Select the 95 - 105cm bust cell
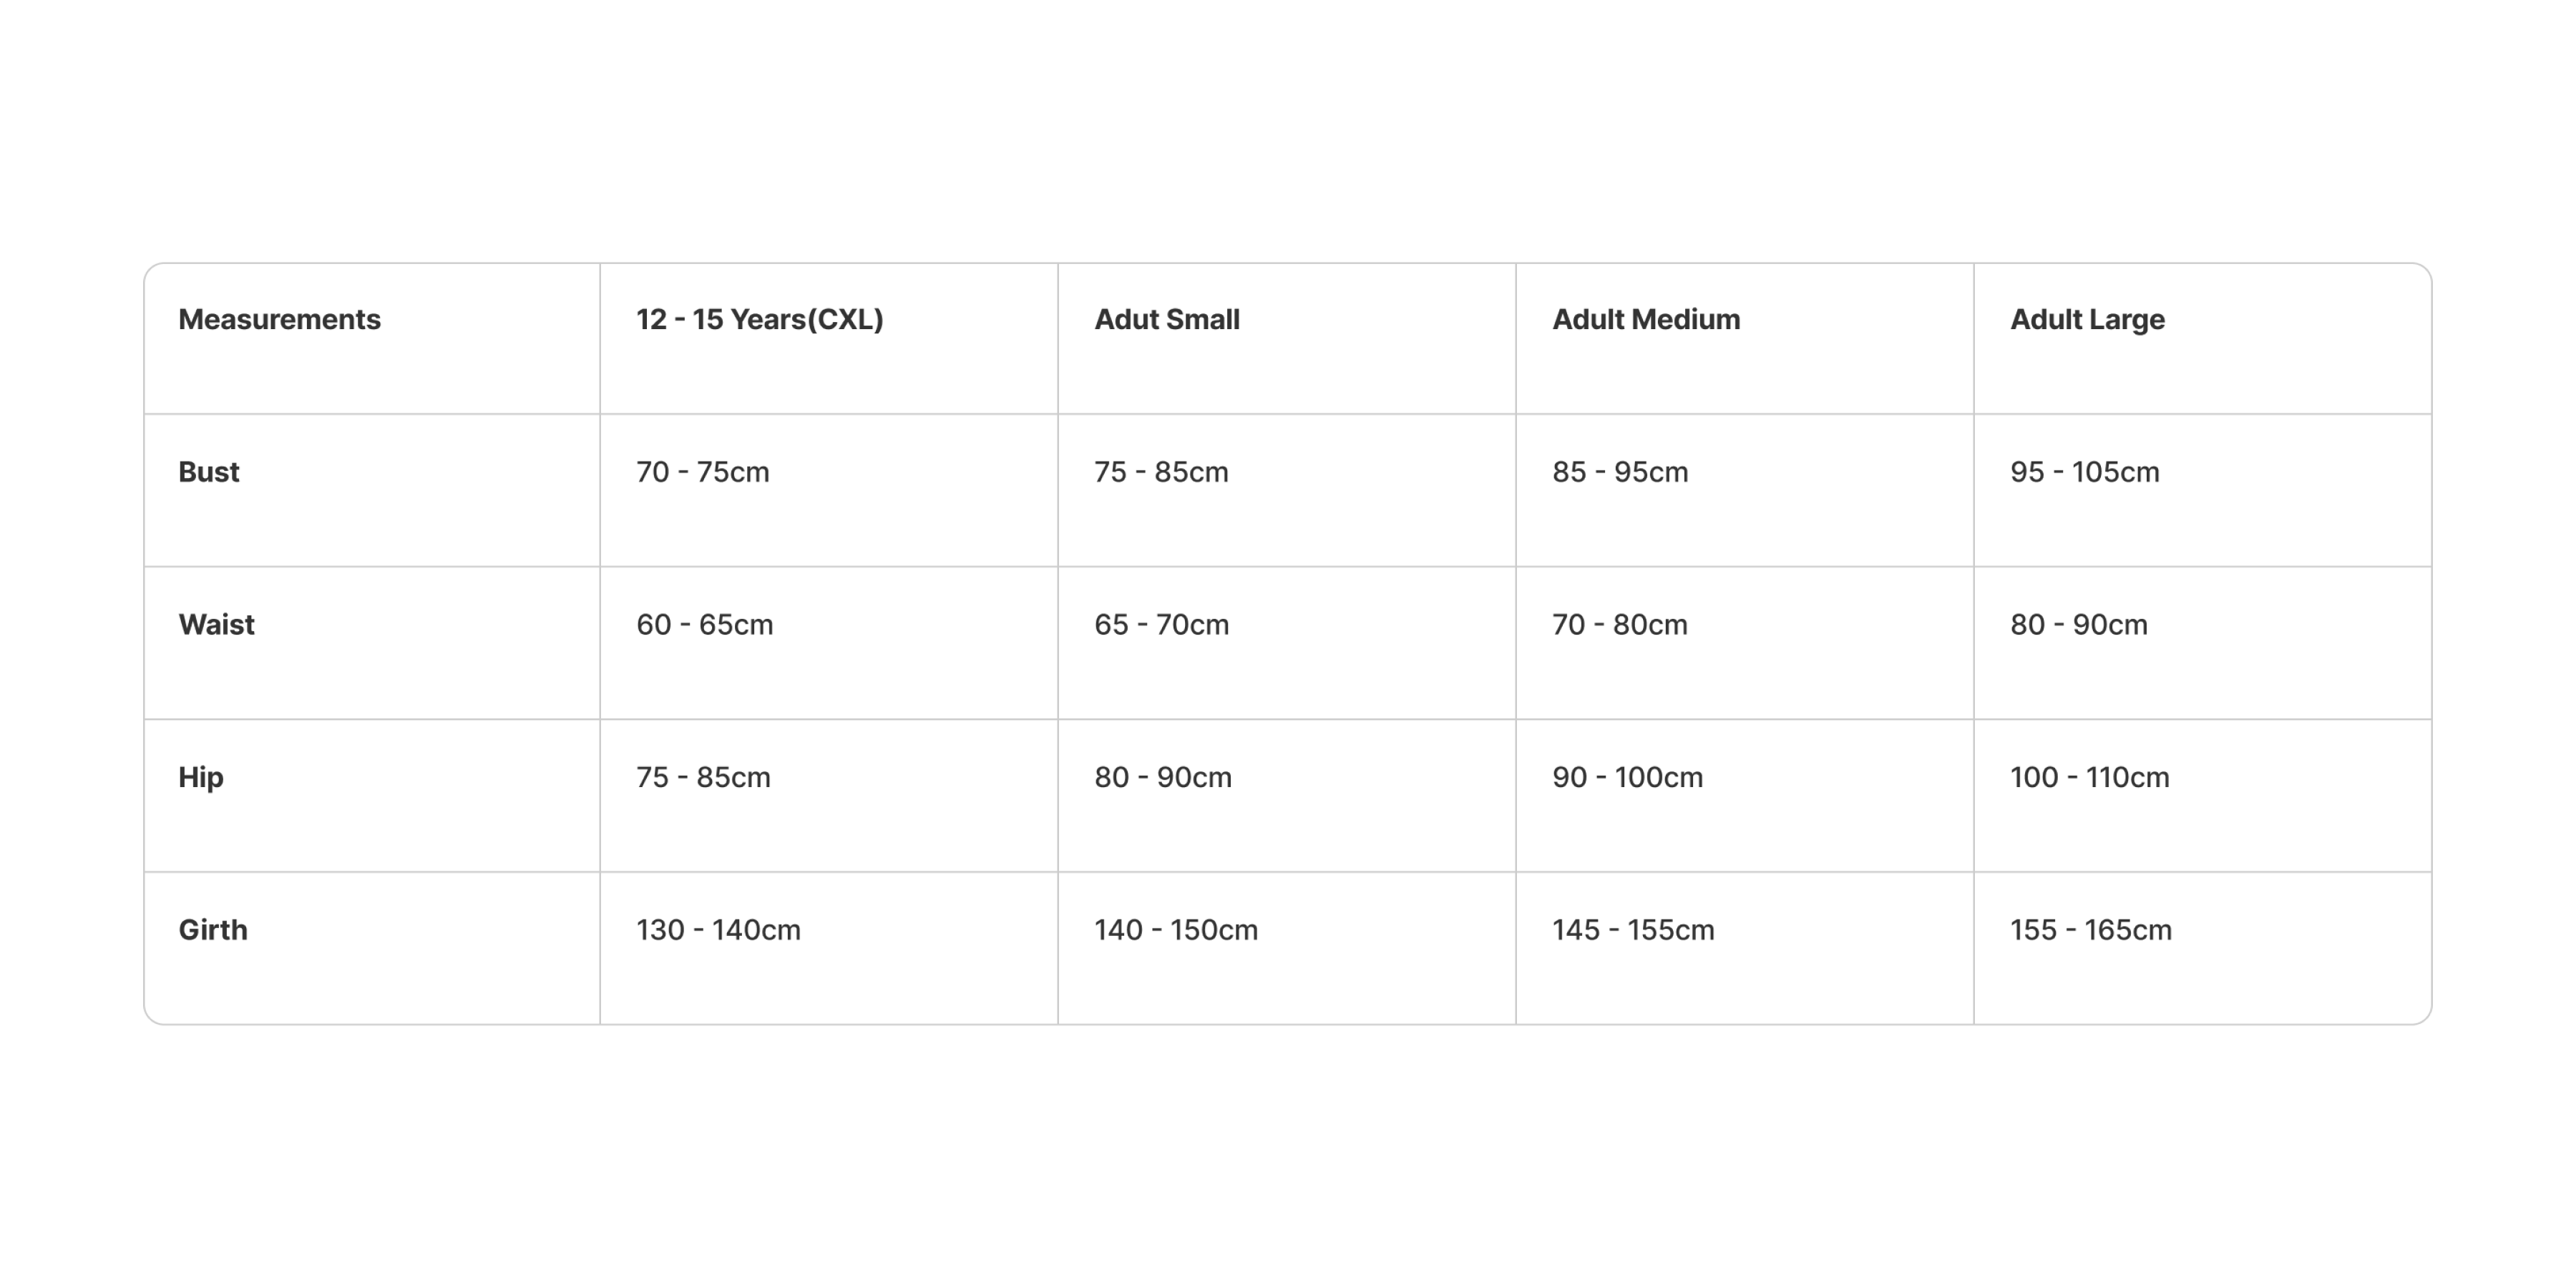This screenshot has height=1288, width=2576. click(x=2084, y=472)
